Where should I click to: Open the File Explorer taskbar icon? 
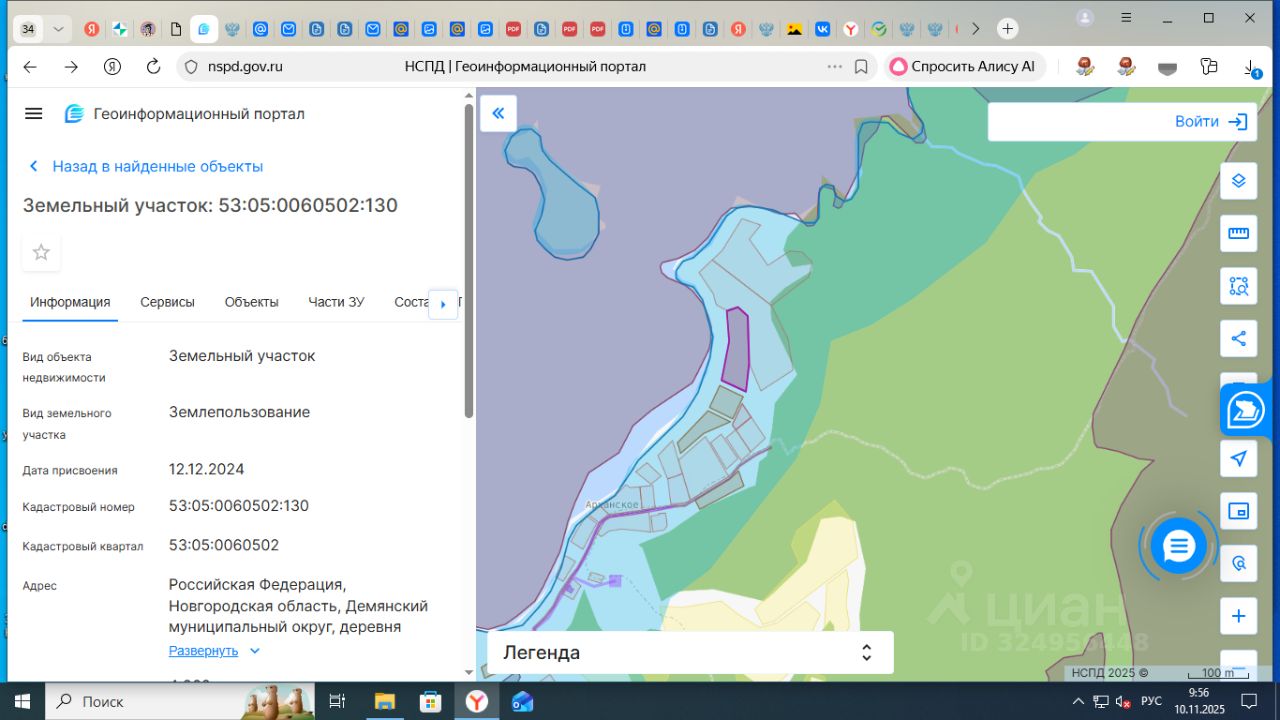click(385, 701)
